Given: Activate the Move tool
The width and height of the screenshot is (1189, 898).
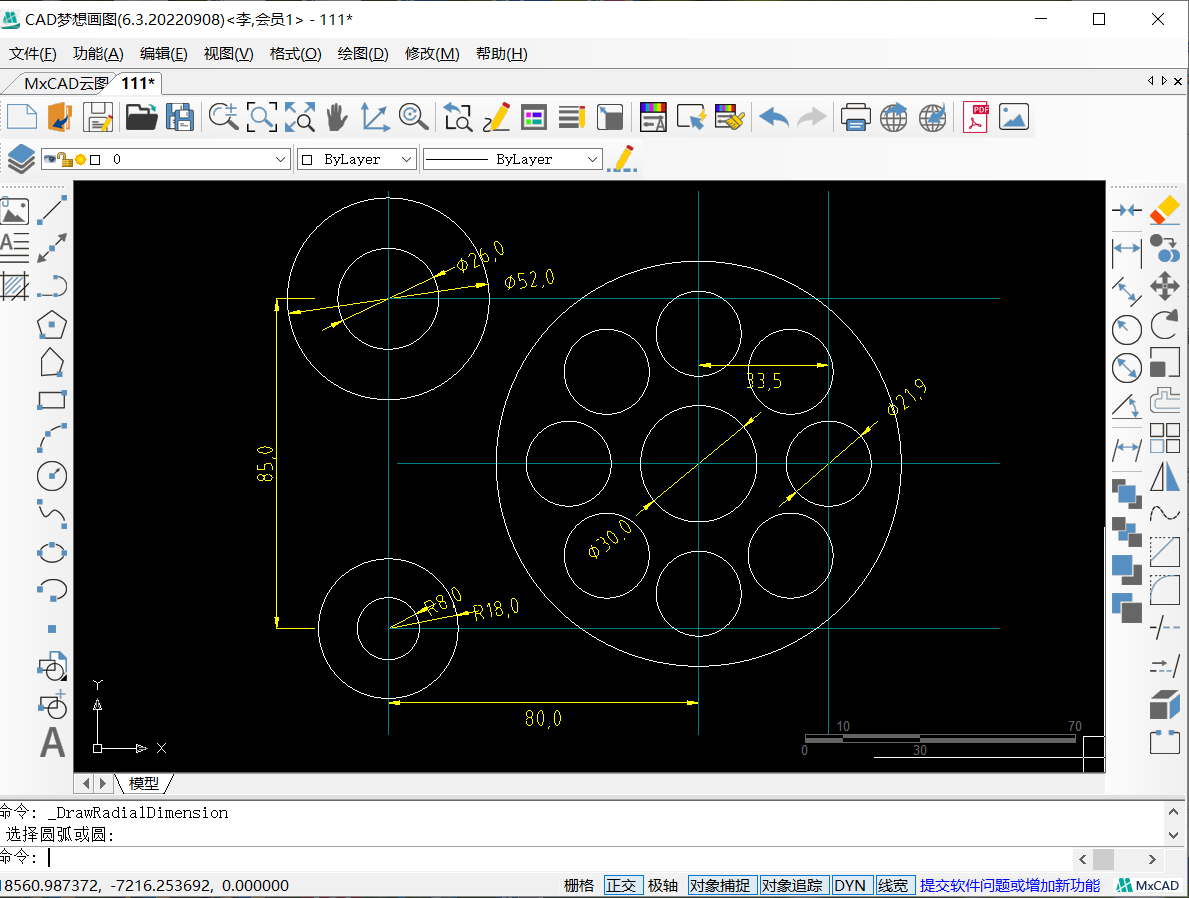Looking at the screenshot, I should coord(1165,286).
